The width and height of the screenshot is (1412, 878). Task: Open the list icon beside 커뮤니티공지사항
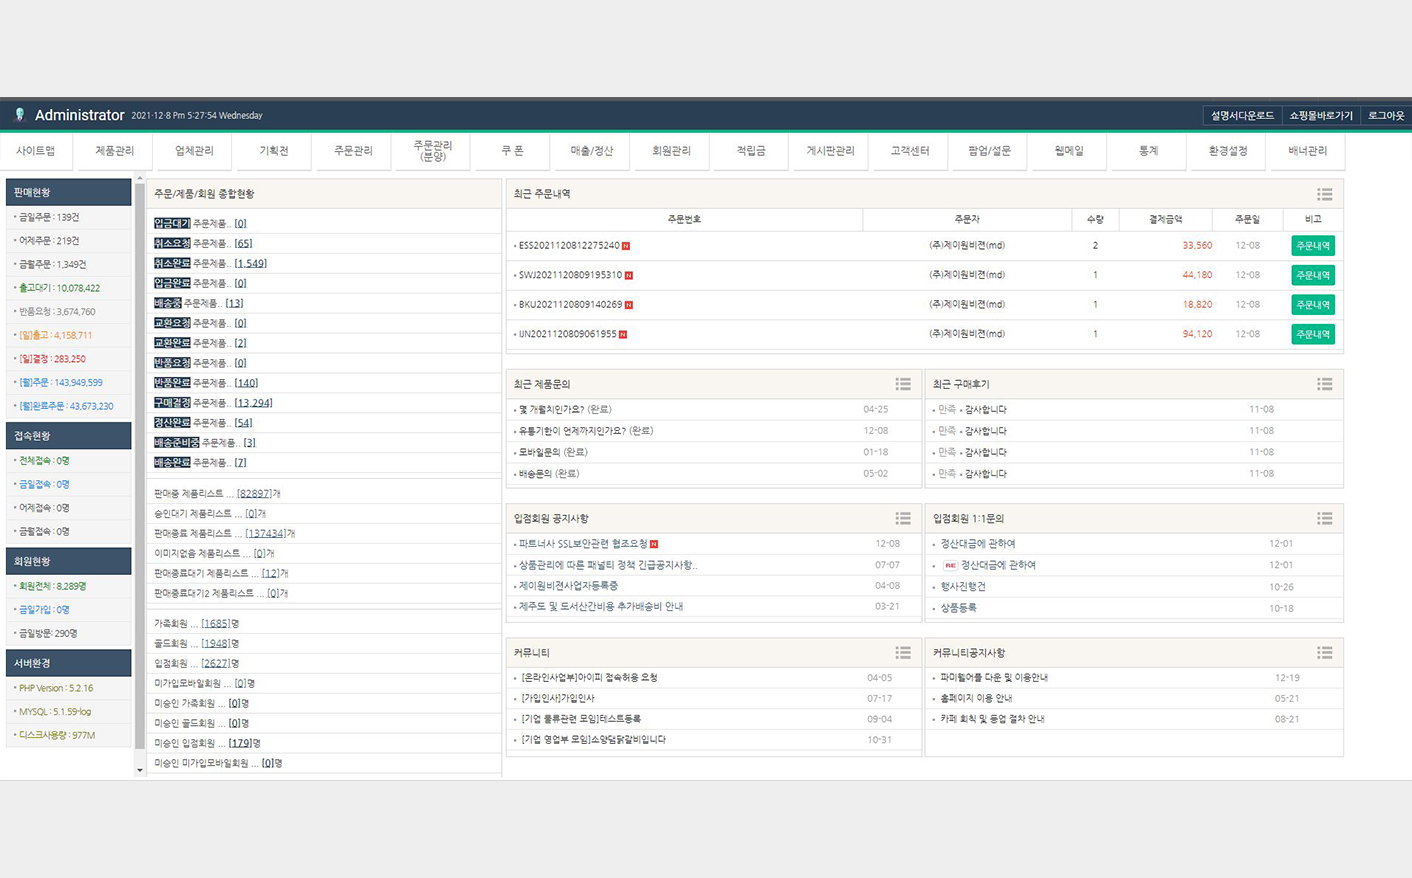coord(1324,652)
